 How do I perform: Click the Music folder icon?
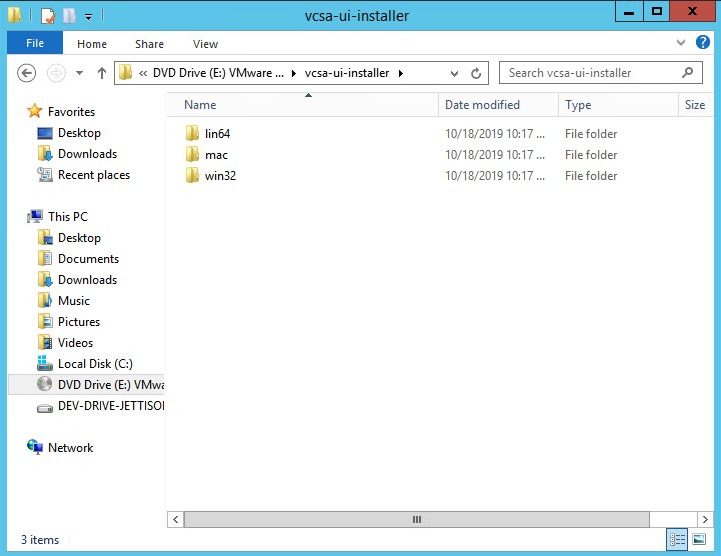tap(45, 300)
